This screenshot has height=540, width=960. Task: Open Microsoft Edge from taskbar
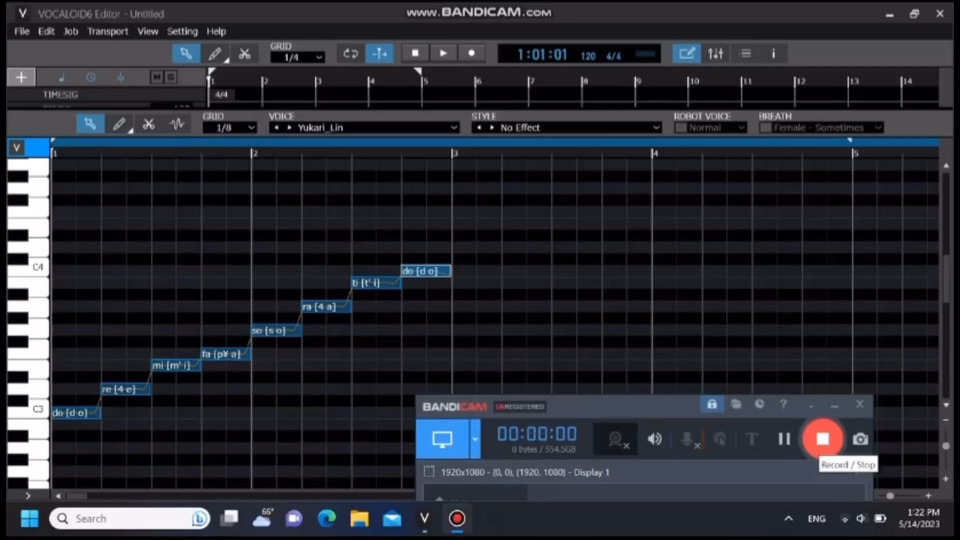coord(326,519)
